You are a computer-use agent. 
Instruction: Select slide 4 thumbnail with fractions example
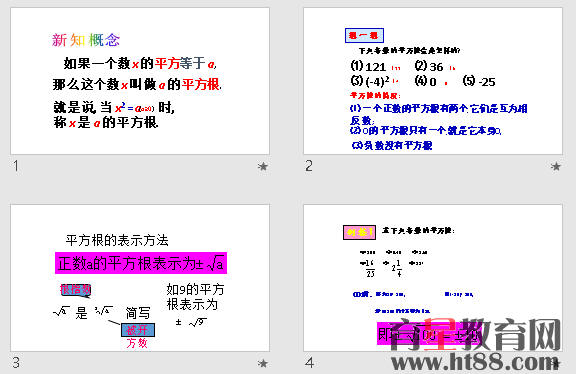[x=433, y=278]
